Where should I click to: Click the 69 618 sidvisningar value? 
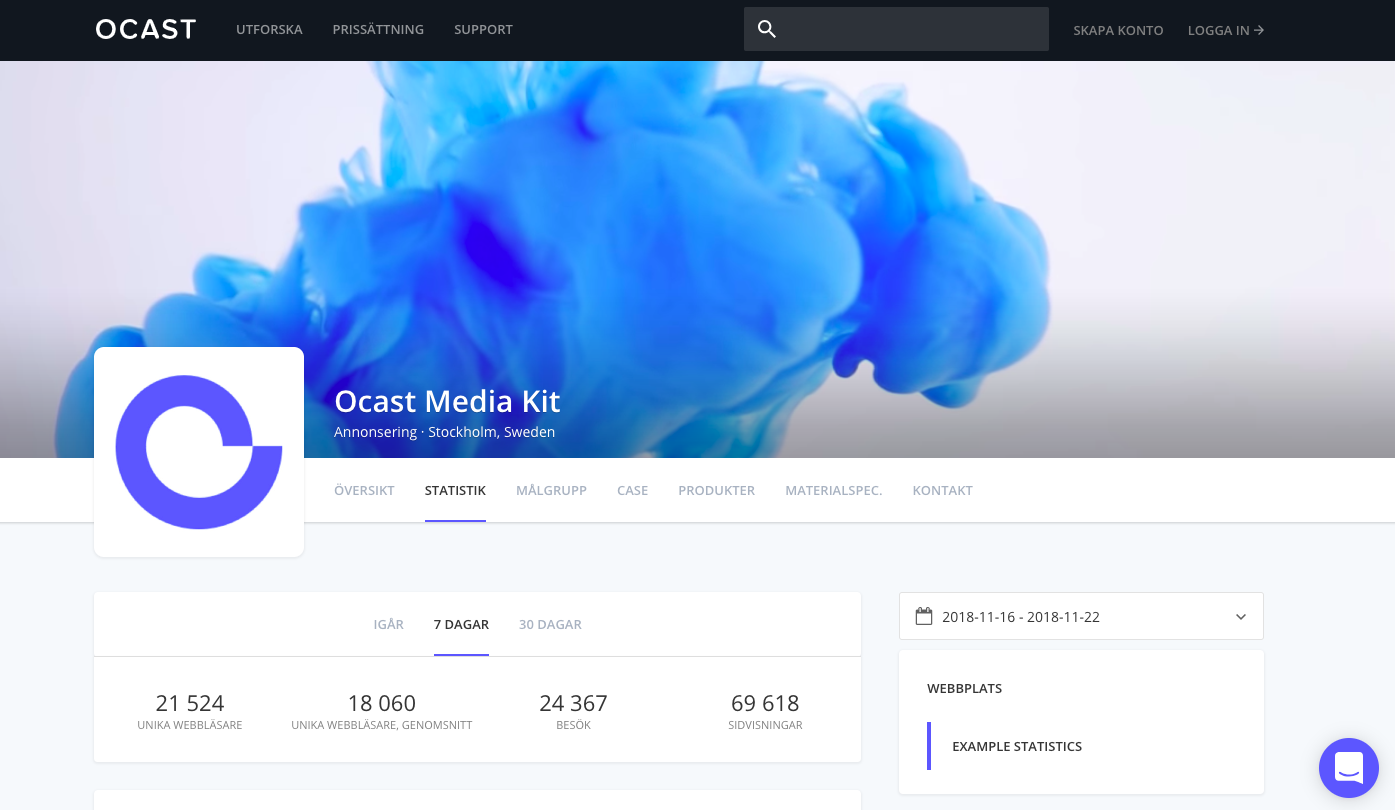tap(765, 703)
